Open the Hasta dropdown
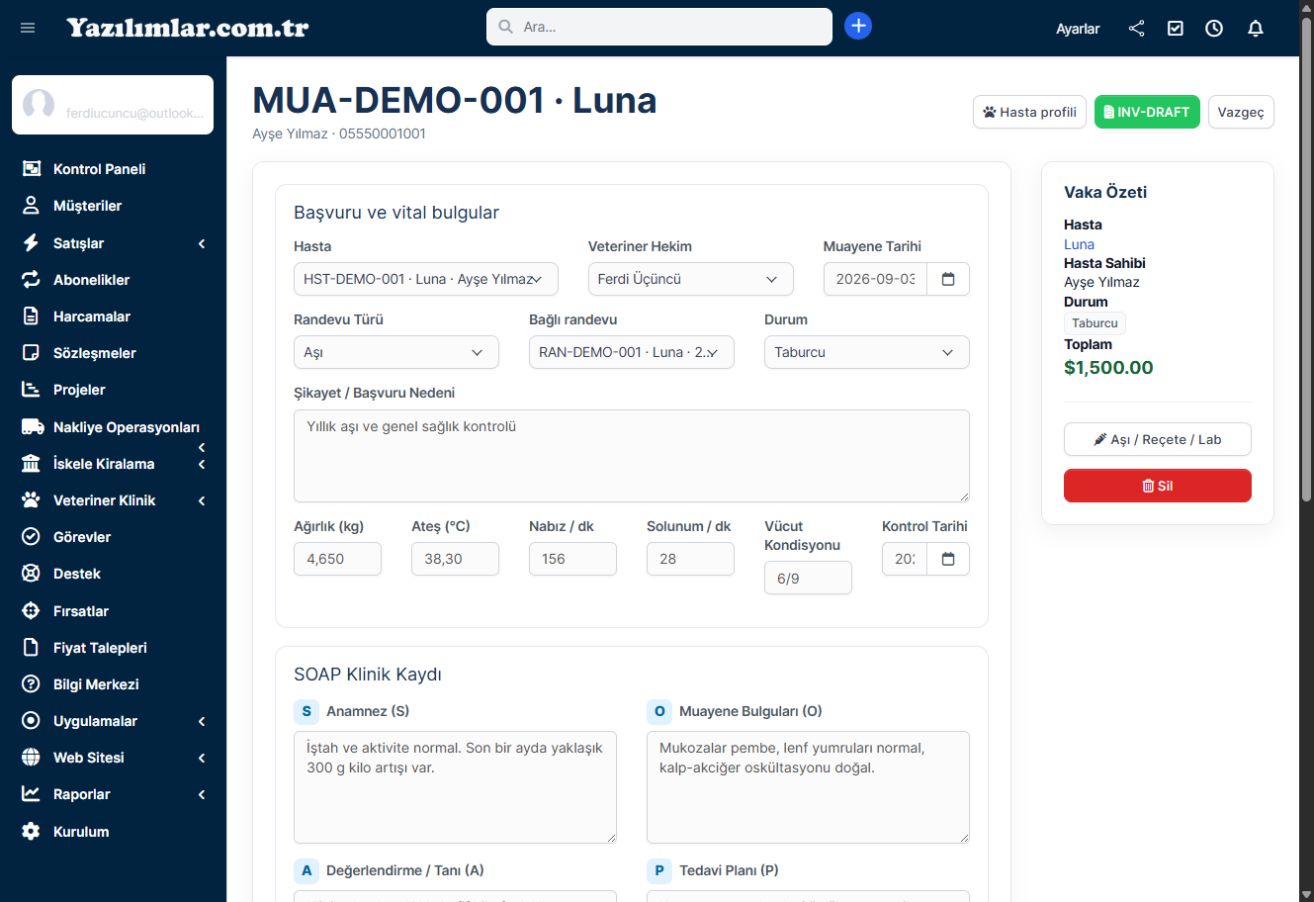The height and width of the screenshot is (902, 1314). tap(426, 279)
